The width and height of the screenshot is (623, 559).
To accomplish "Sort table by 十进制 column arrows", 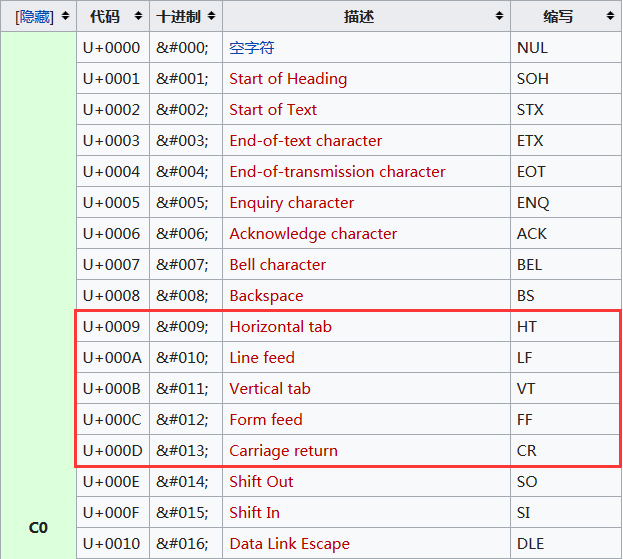I will [x=211, y=16].
